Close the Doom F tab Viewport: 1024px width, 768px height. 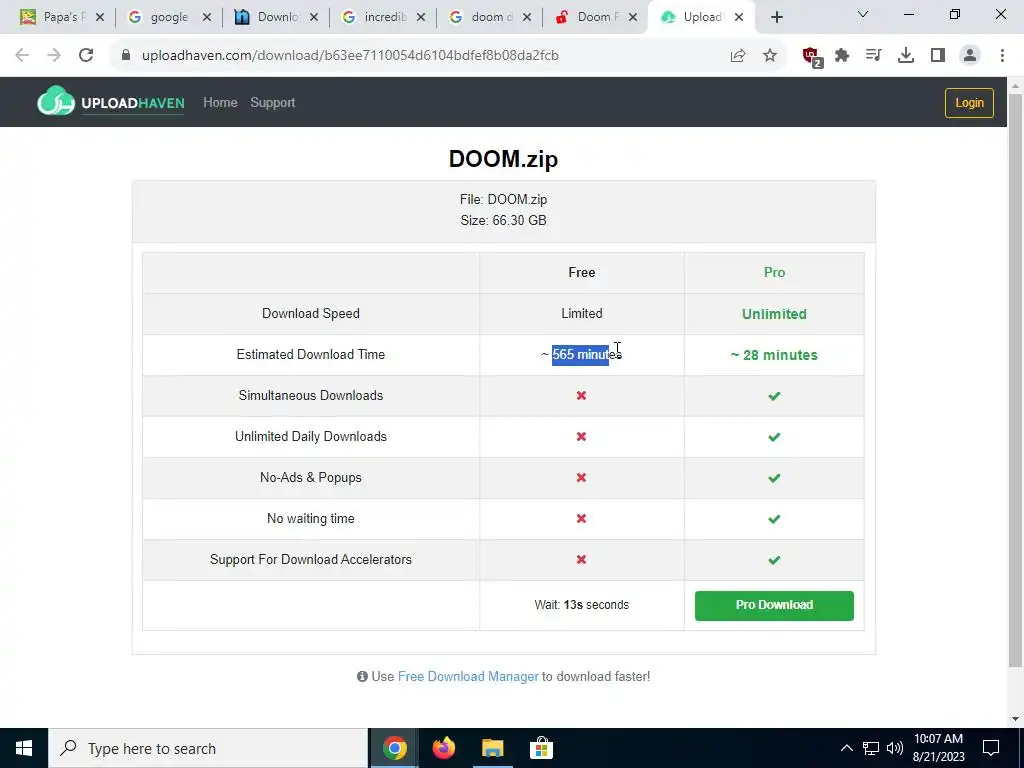click(633, 18)
